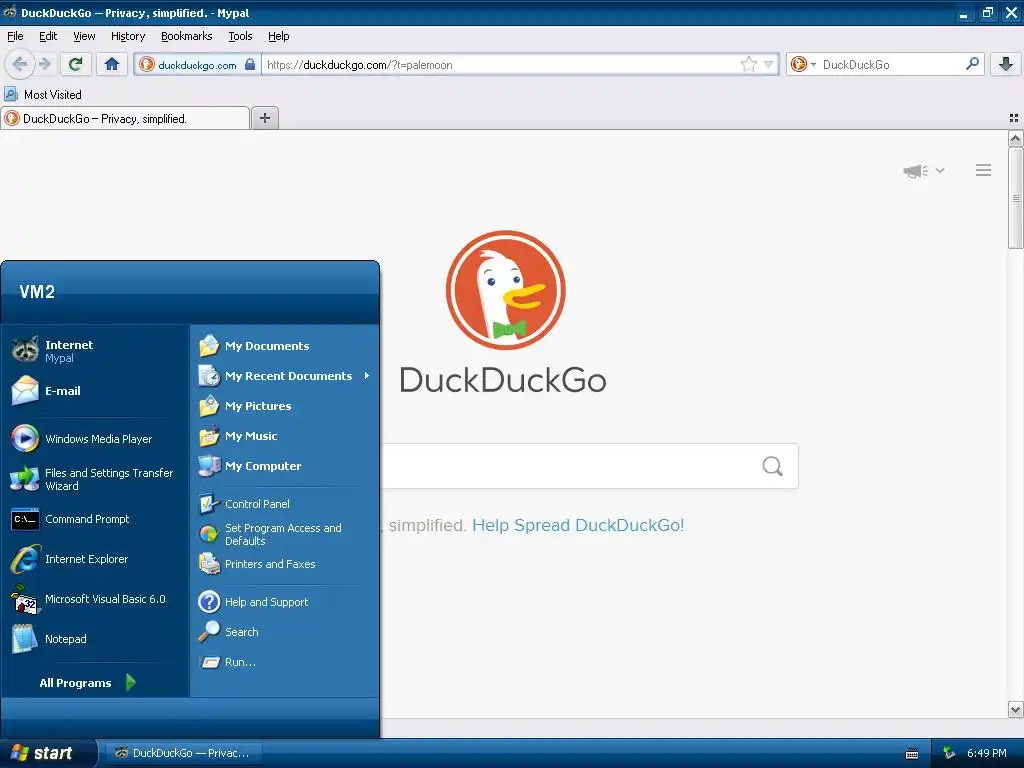1024x768 pixels.
Task: Show all tabs with the grid icon
Action: (x=1014, y=118)
